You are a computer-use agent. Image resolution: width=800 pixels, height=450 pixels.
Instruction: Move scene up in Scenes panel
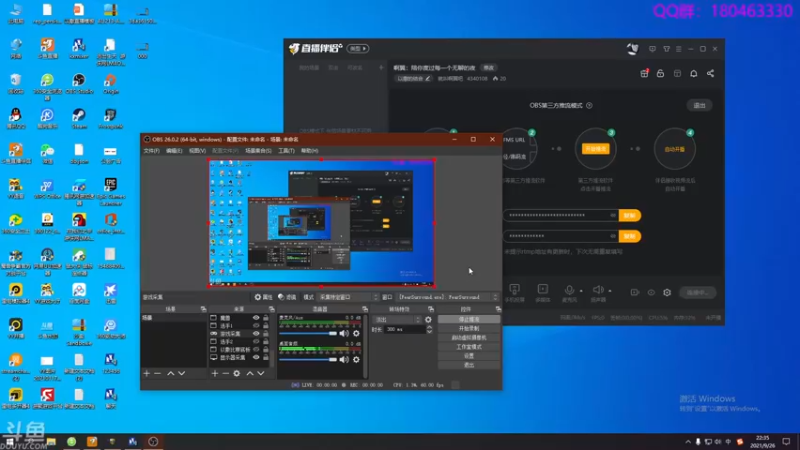pyautogui.click(x=171, y=373)
